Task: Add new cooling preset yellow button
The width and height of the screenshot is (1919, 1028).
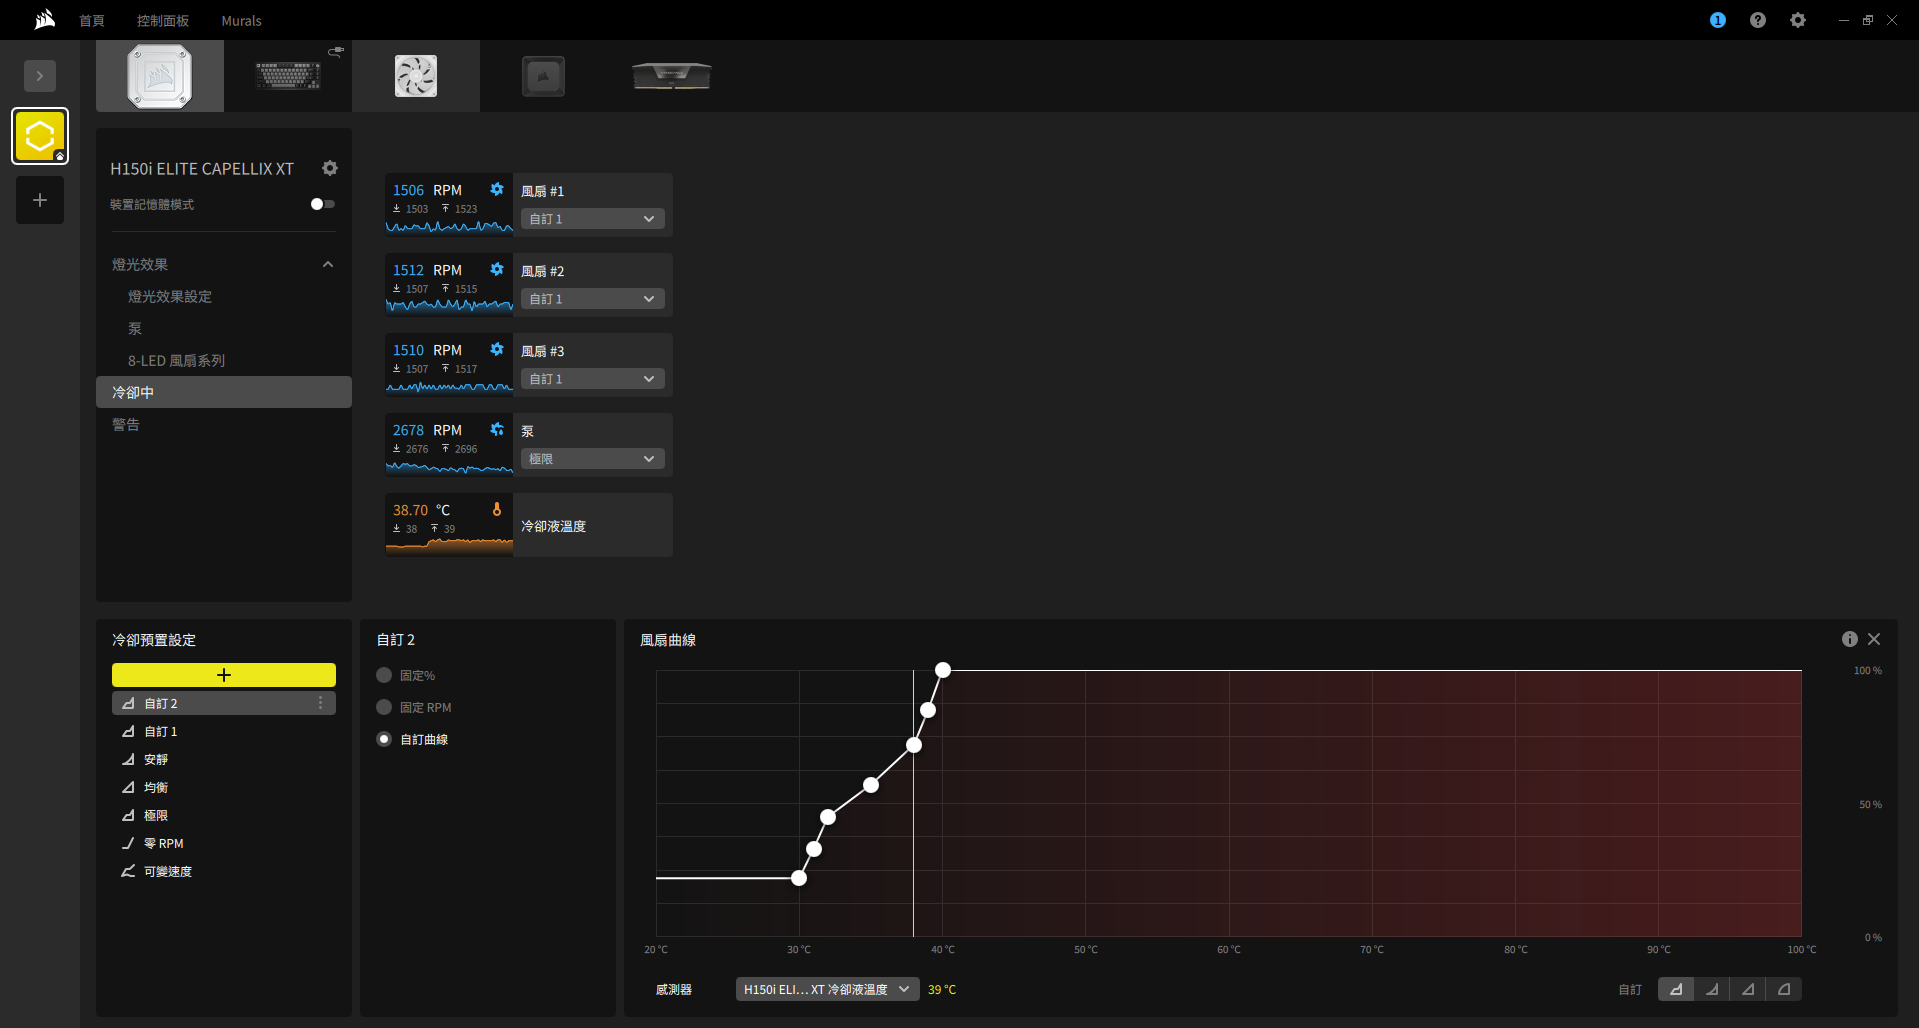Action: (224, 675)
